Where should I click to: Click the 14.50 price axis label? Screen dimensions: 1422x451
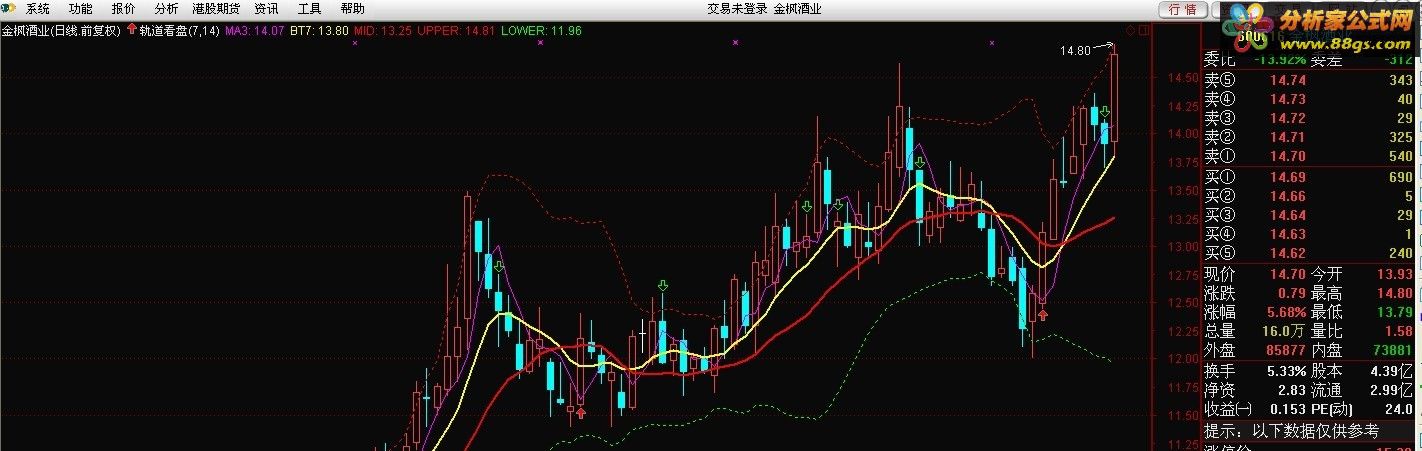coord(1183,78)
